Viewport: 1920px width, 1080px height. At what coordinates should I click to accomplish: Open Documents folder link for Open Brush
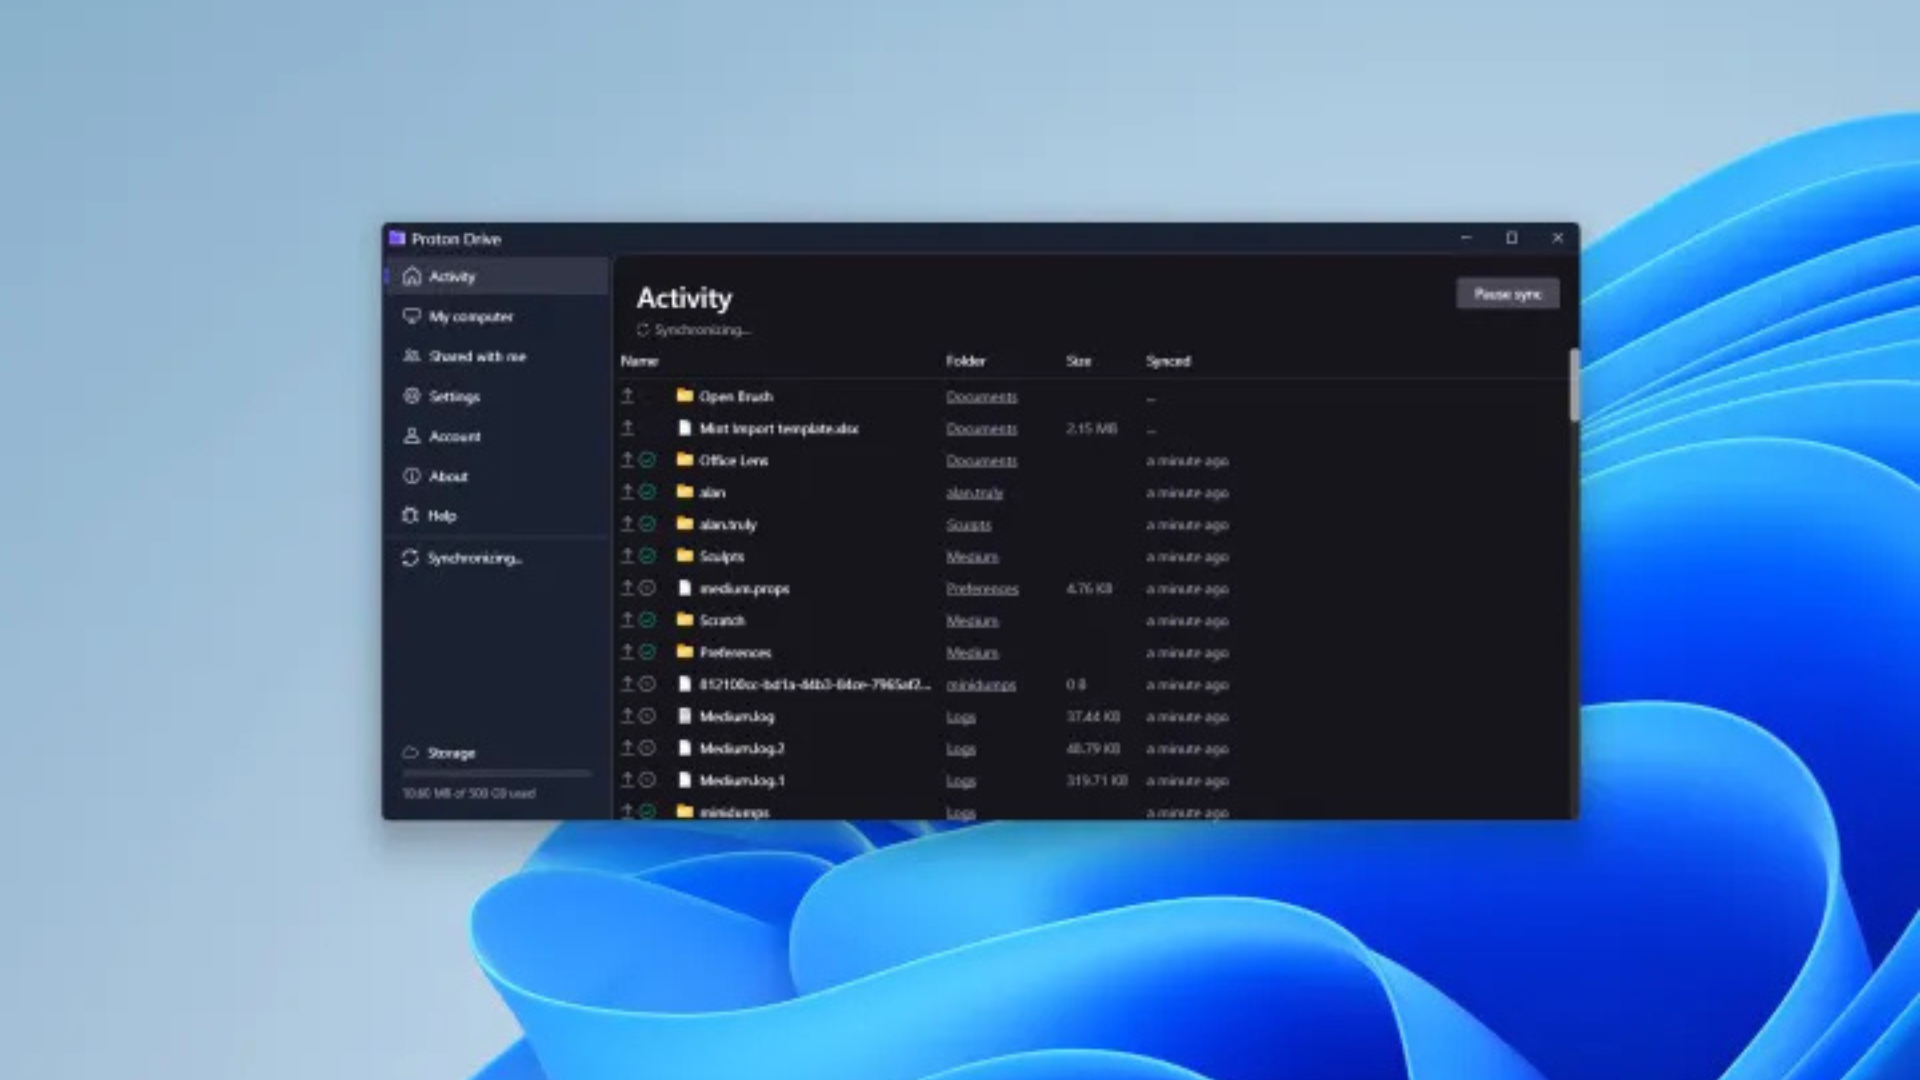(x=981, y=397)
